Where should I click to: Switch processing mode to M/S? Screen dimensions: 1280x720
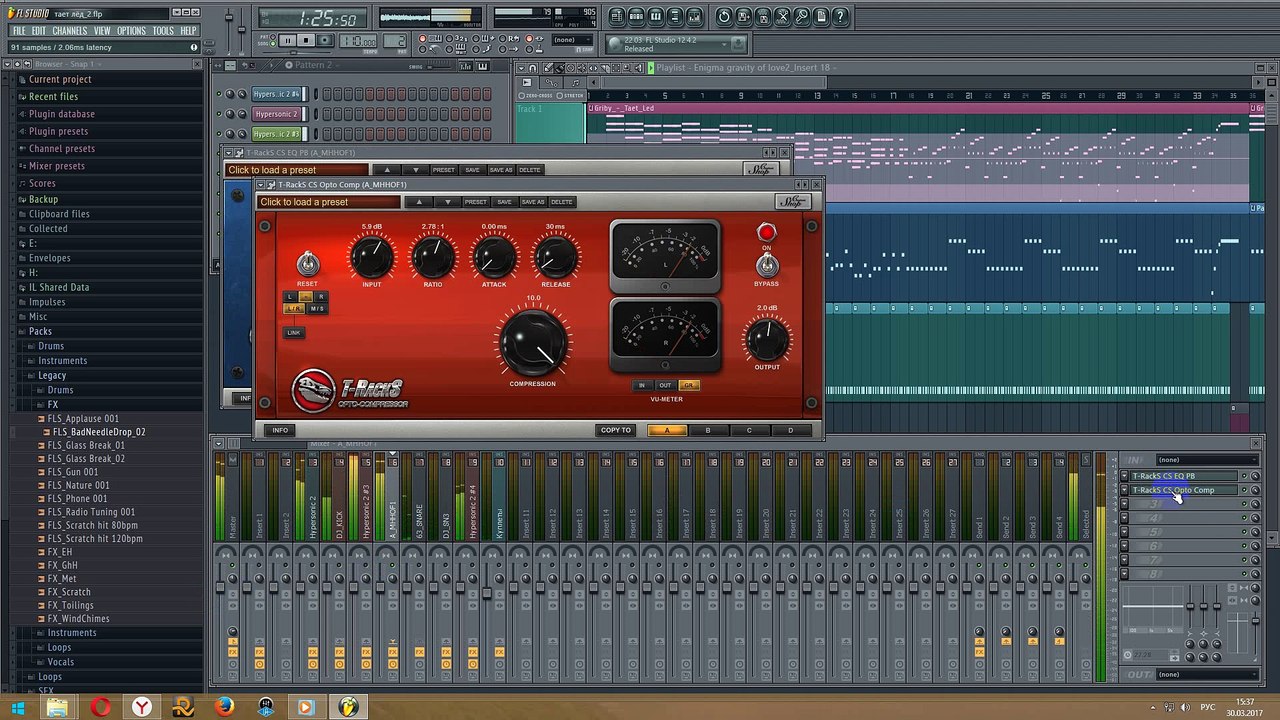click(x=316, y=309)
